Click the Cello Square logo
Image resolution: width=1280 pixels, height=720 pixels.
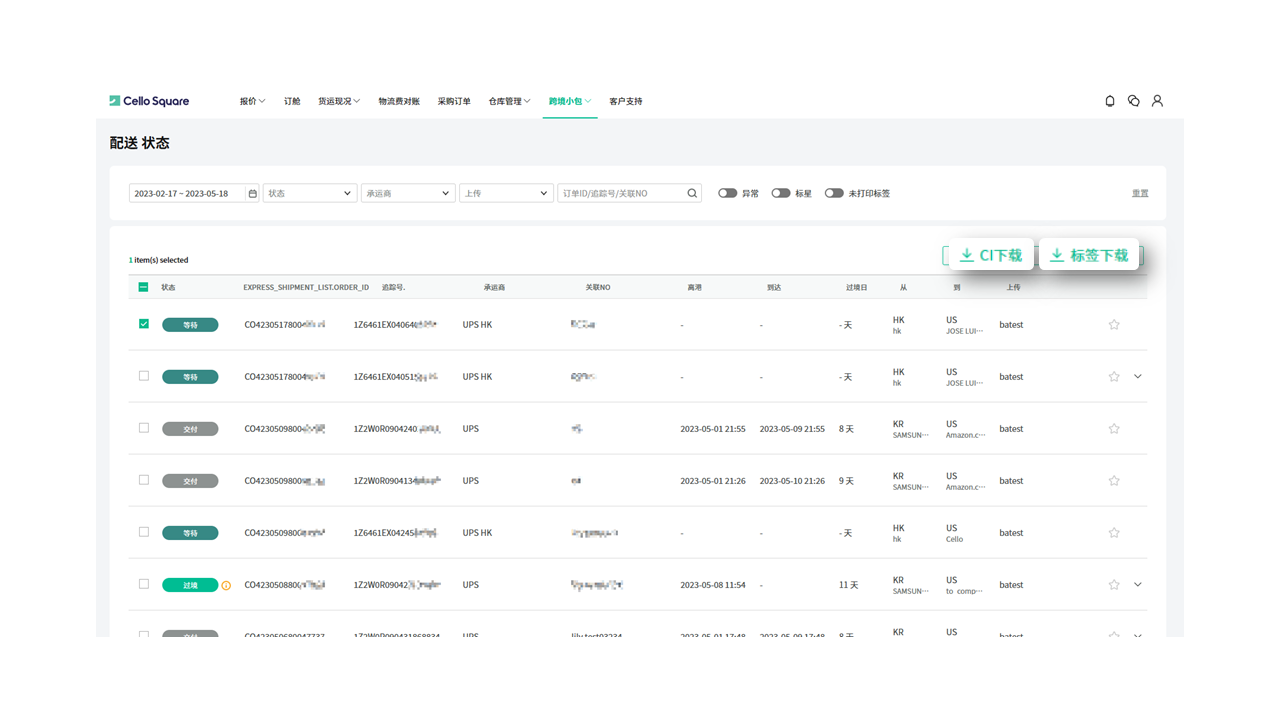coord(149,101)
